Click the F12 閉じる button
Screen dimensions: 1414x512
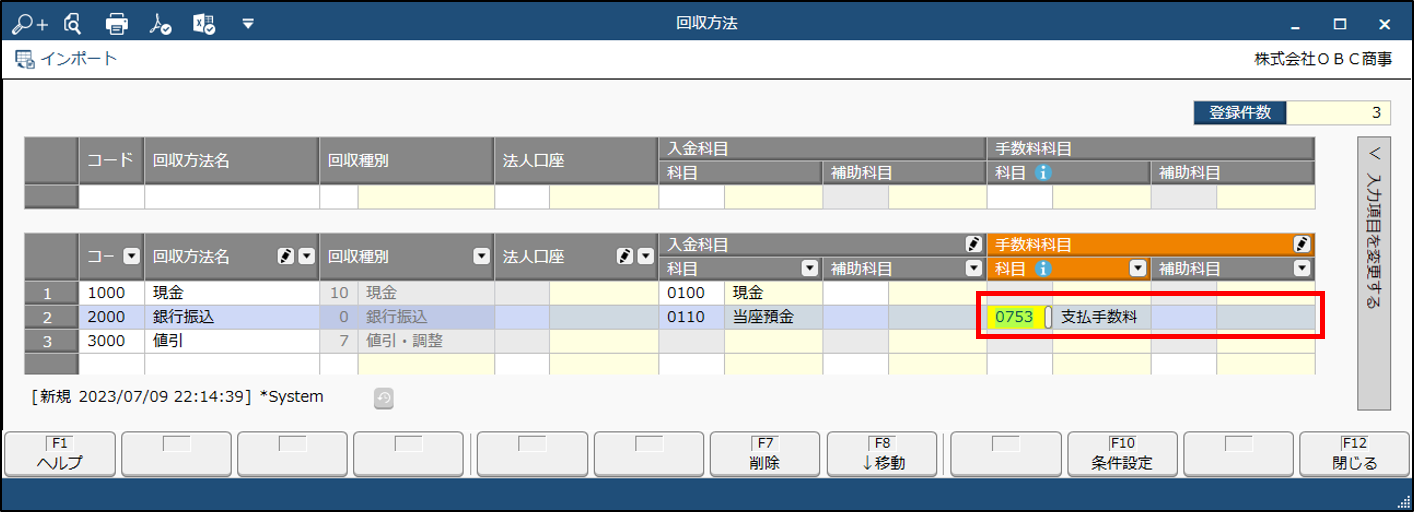pos(1354,454)
